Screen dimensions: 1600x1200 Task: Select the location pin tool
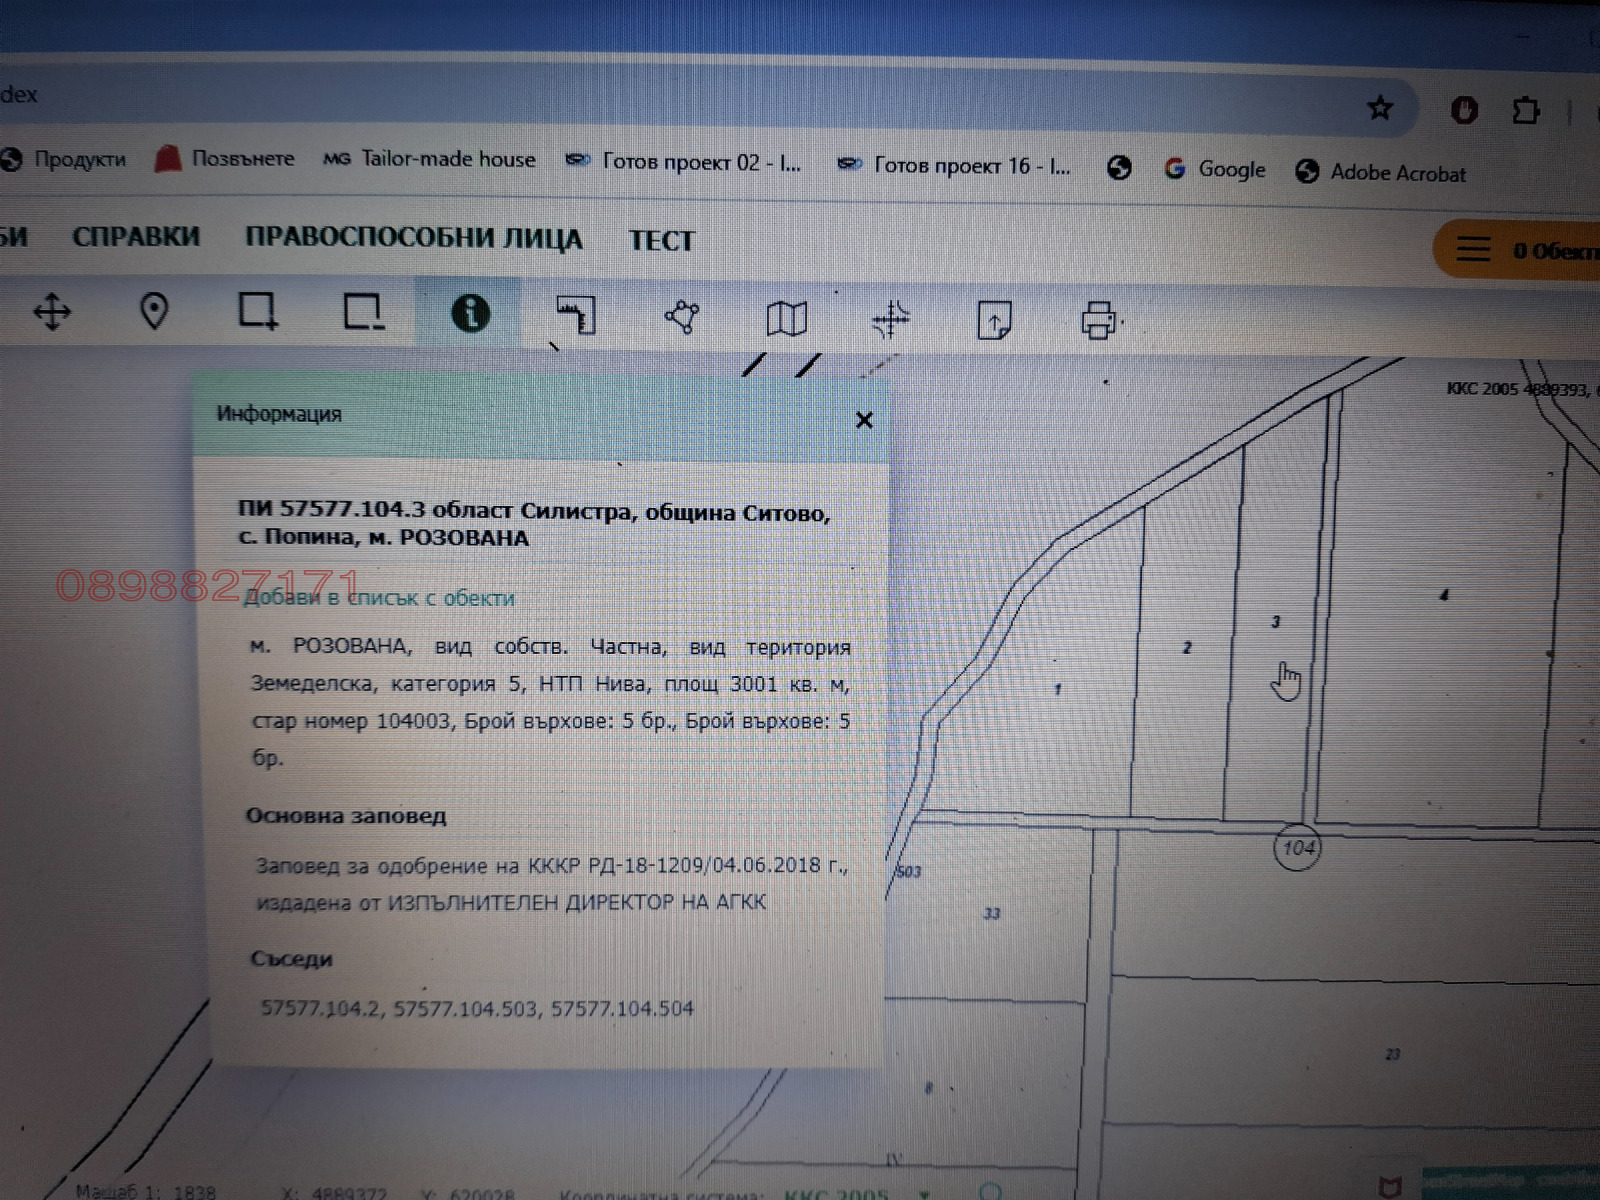click(153, 311)
